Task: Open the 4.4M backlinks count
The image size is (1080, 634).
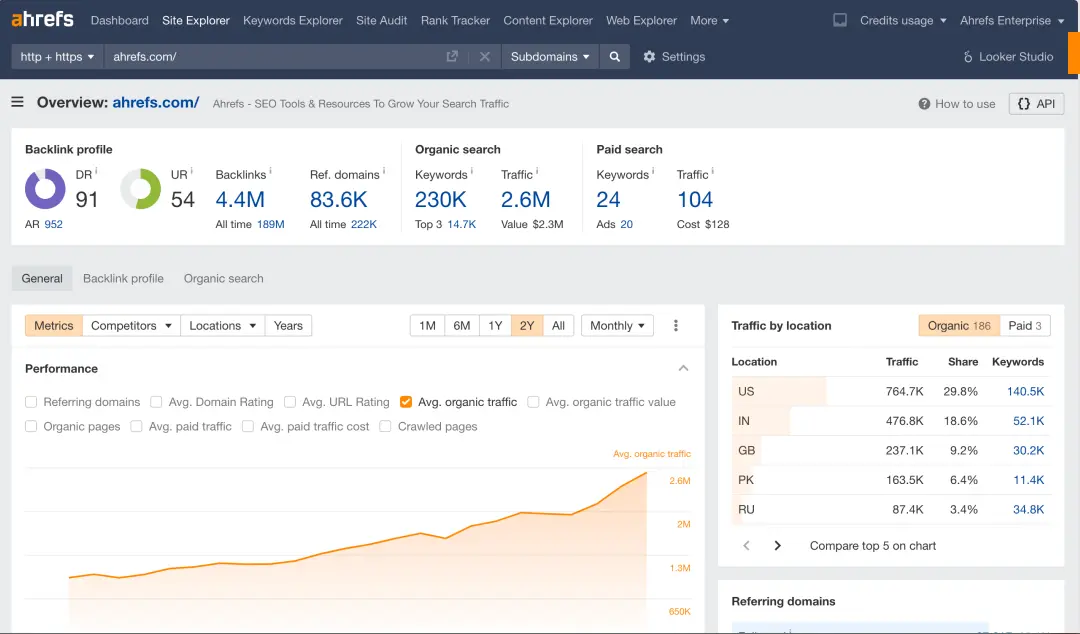Action: coord(240,199)
